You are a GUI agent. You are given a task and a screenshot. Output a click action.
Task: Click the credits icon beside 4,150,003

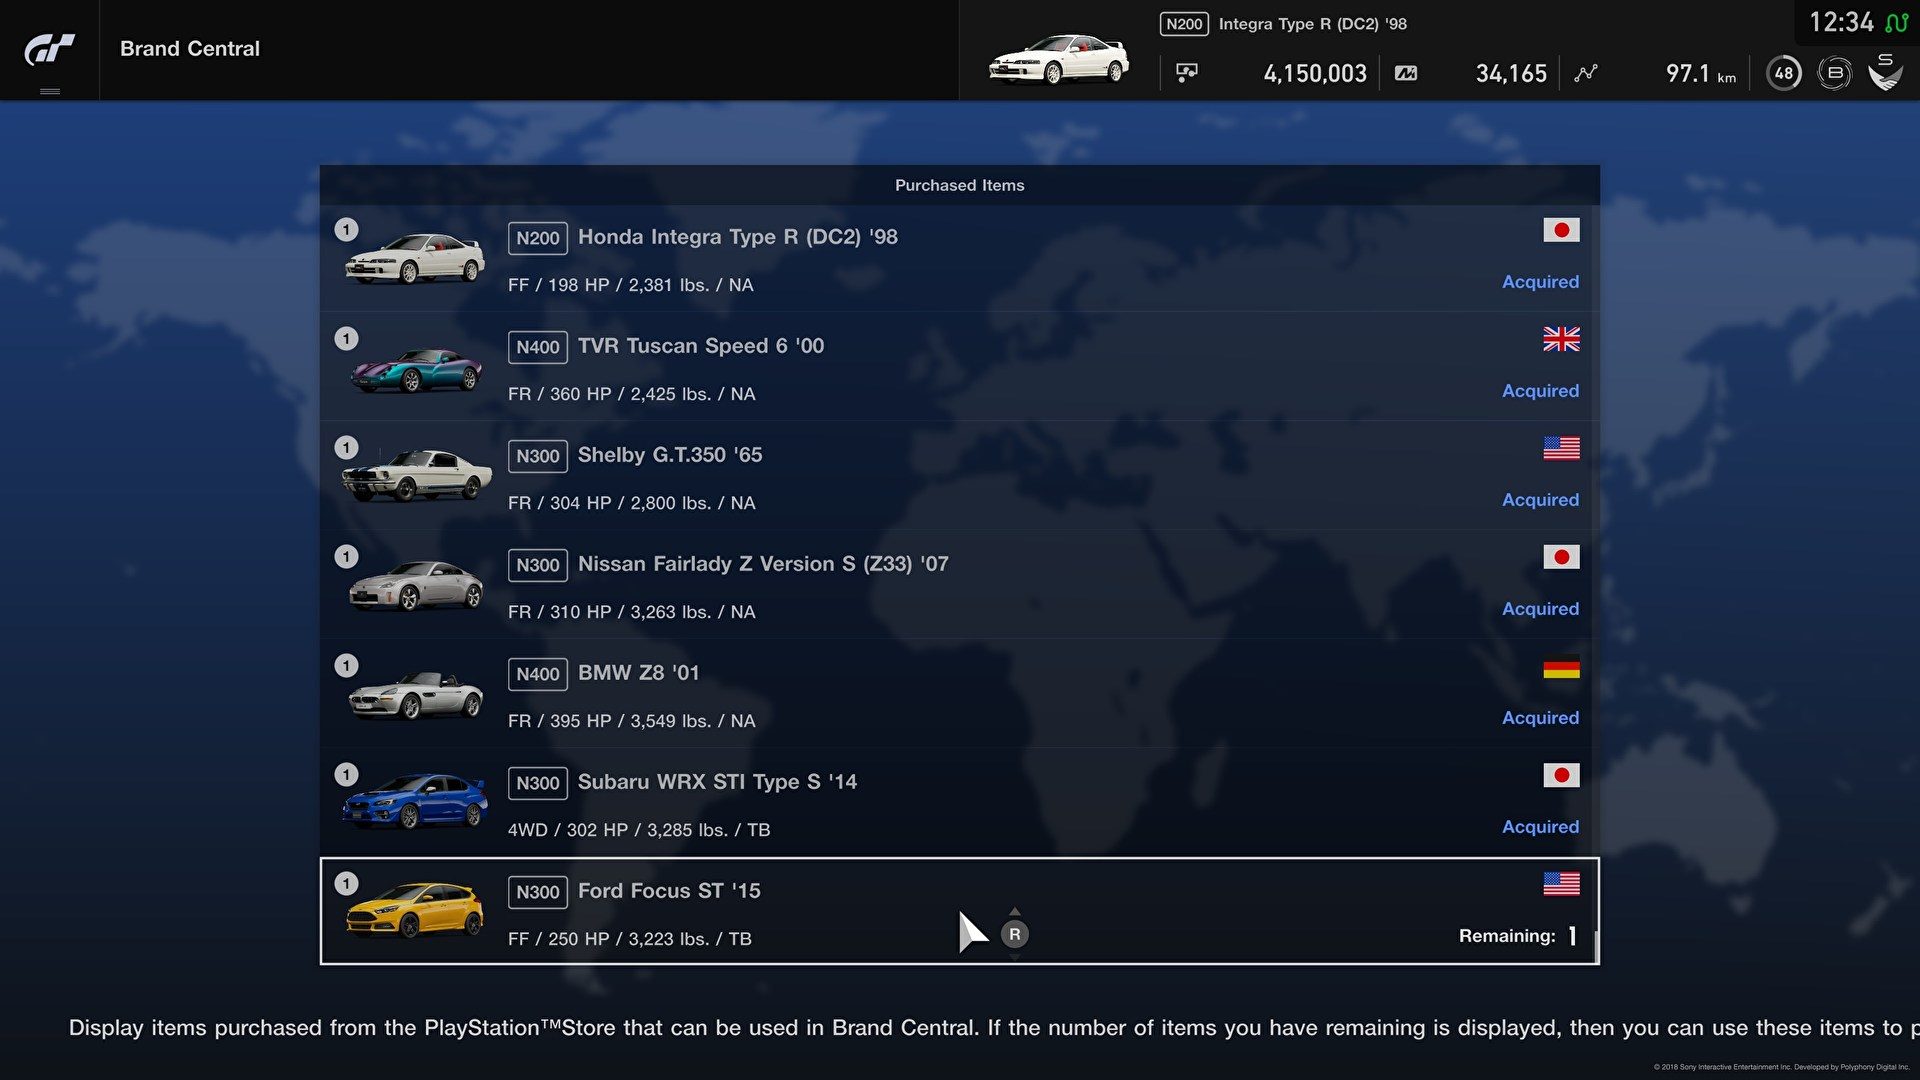click(1187, 73)
